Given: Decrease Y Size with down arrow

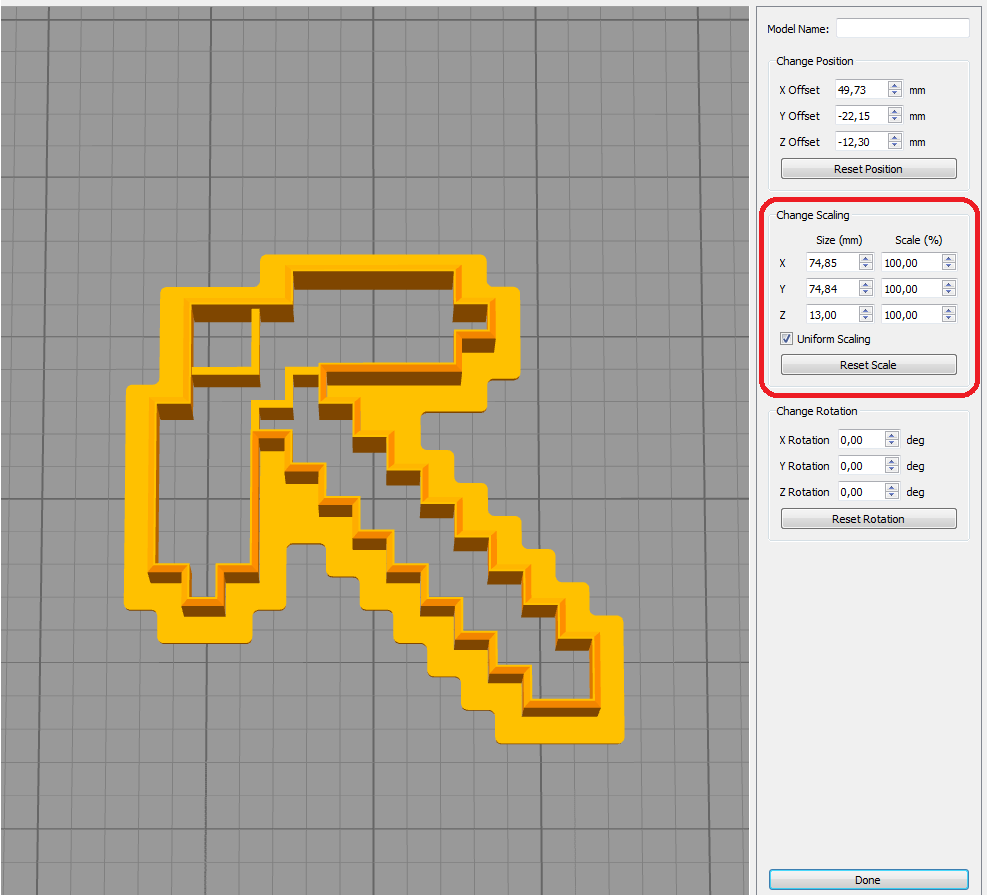Looking at the screenshot, I should pos(866,292).
